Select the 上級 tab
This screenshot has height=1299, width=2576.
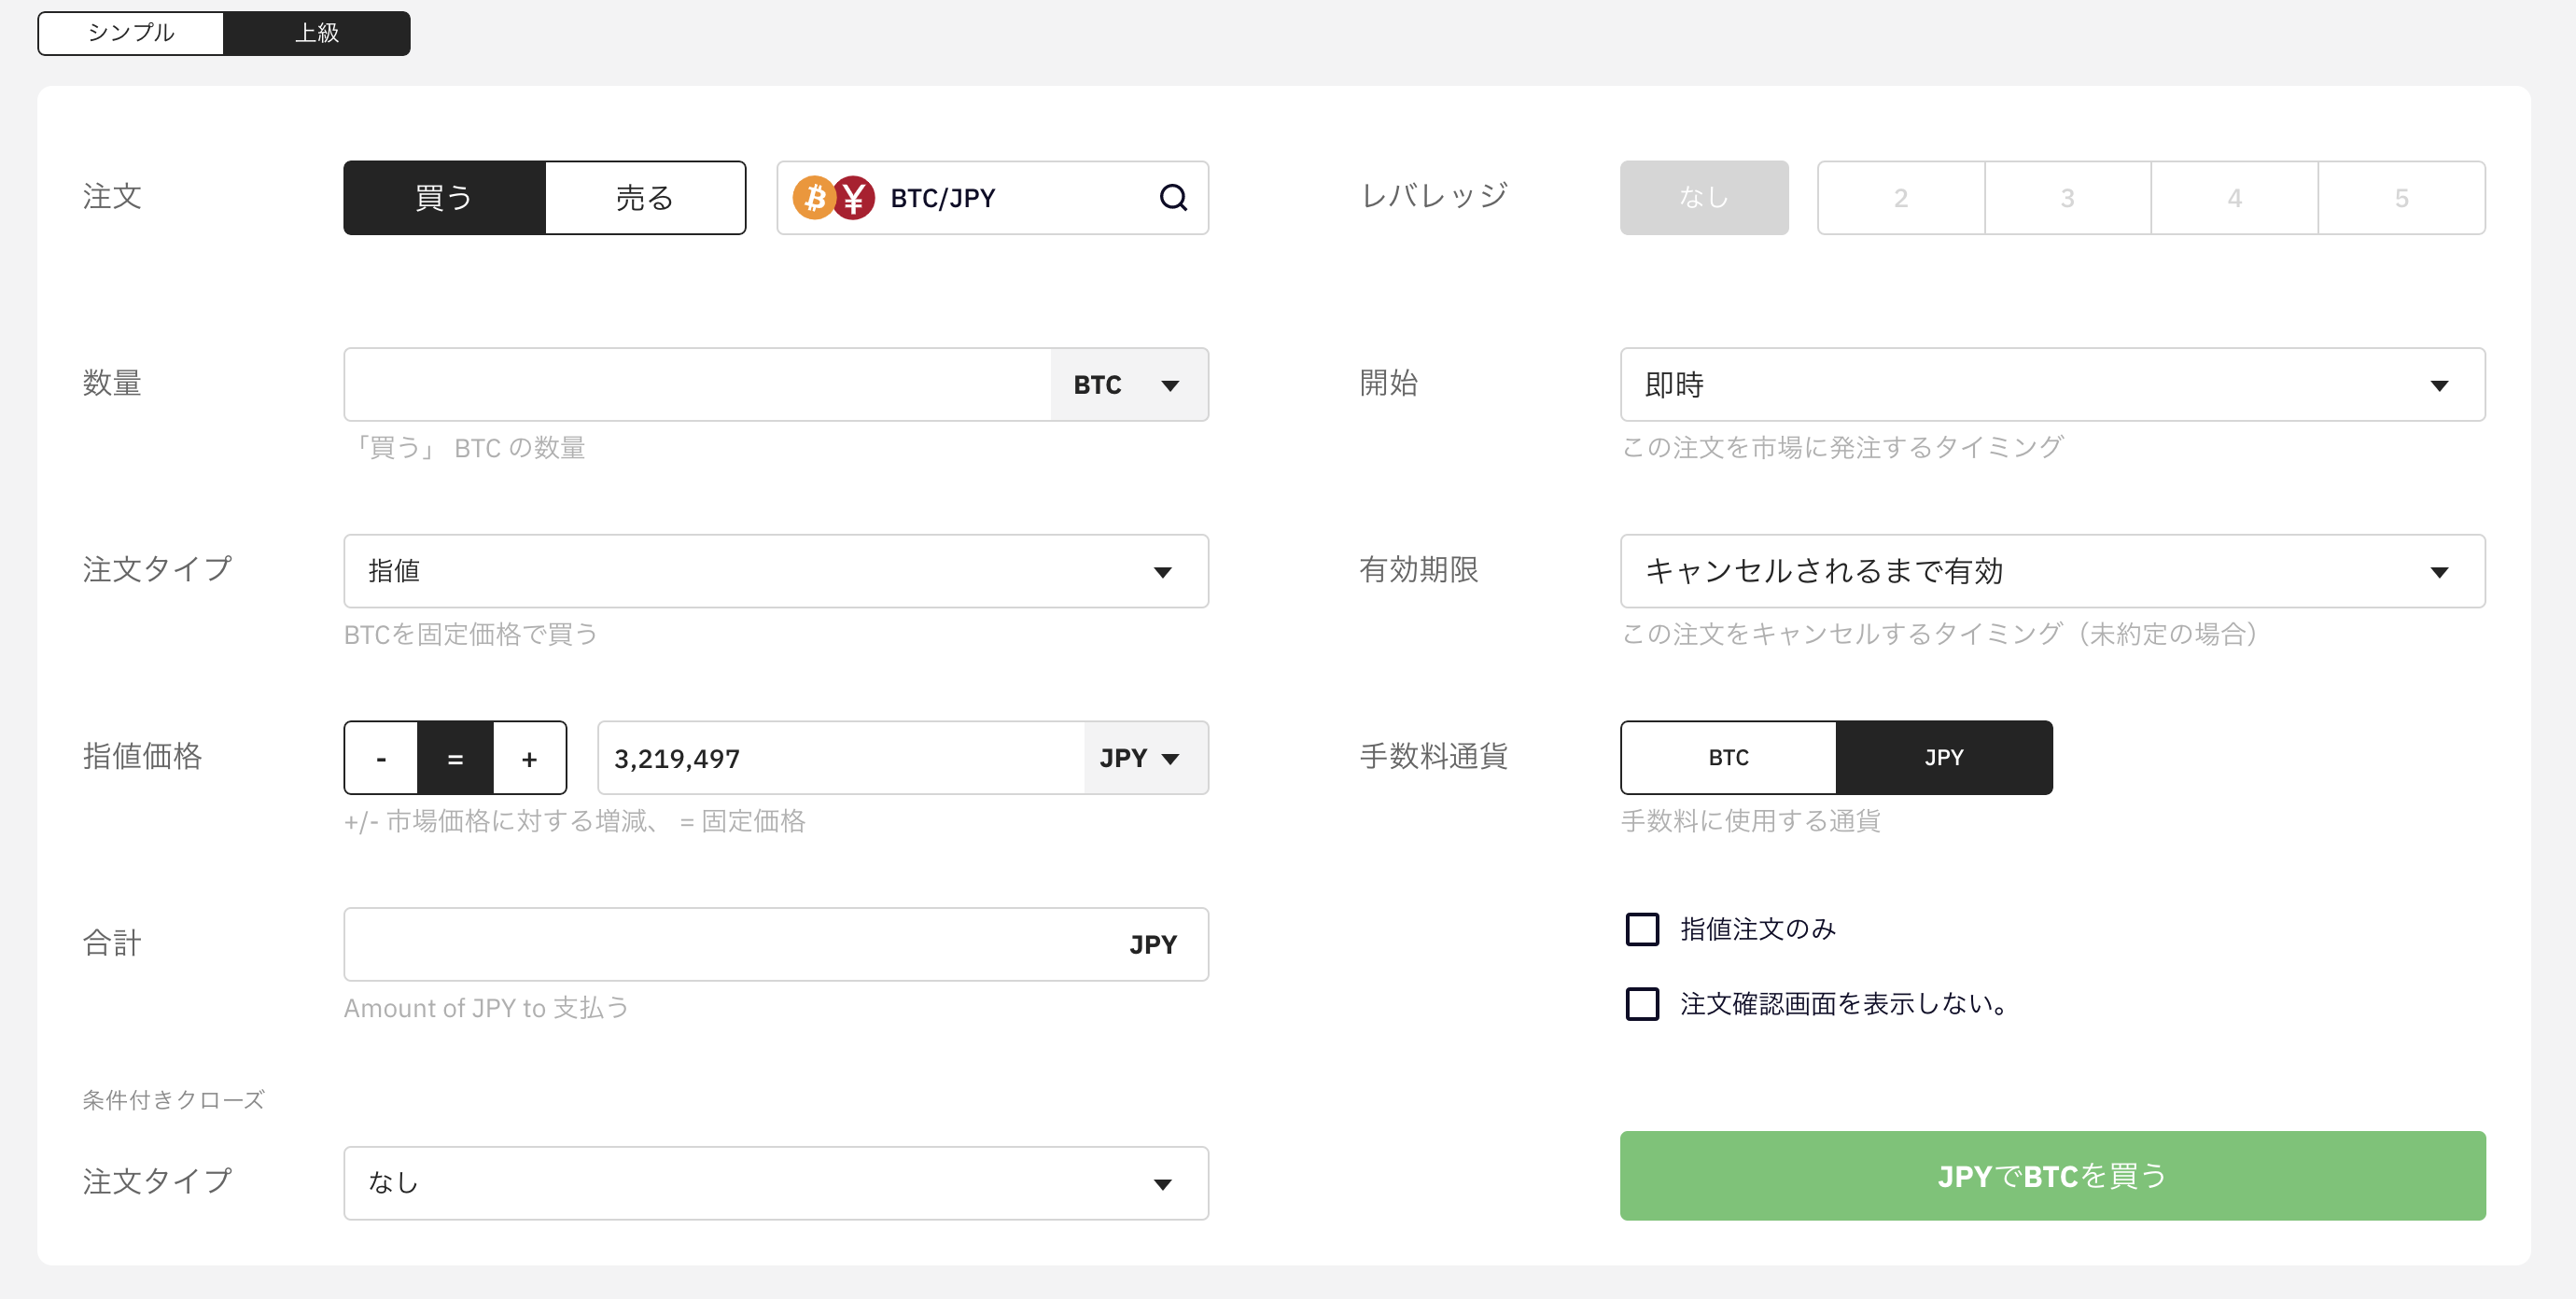[316, 33]
